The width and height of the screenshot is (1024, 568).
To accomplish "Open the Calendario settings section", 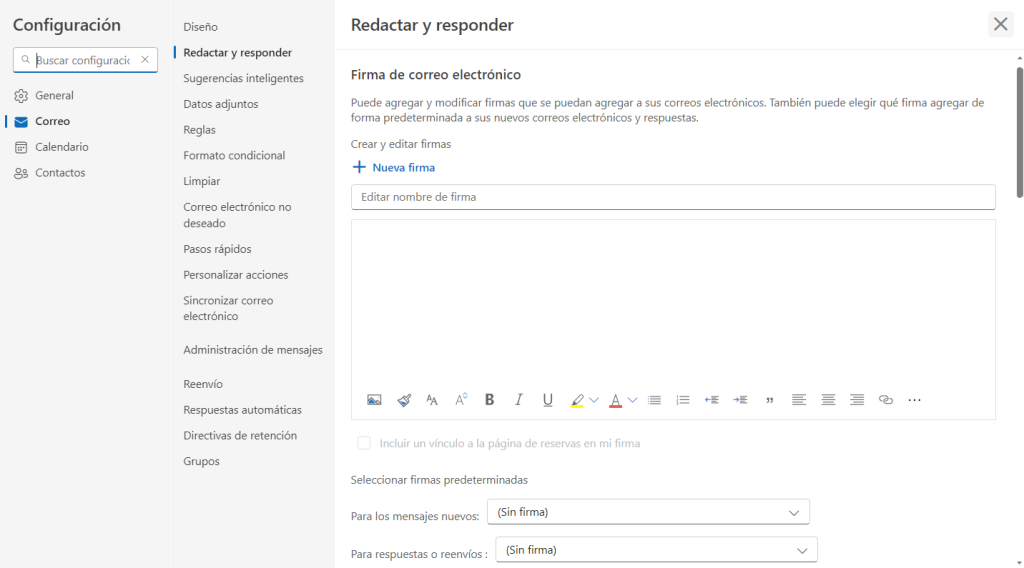I will pos(61,147).
